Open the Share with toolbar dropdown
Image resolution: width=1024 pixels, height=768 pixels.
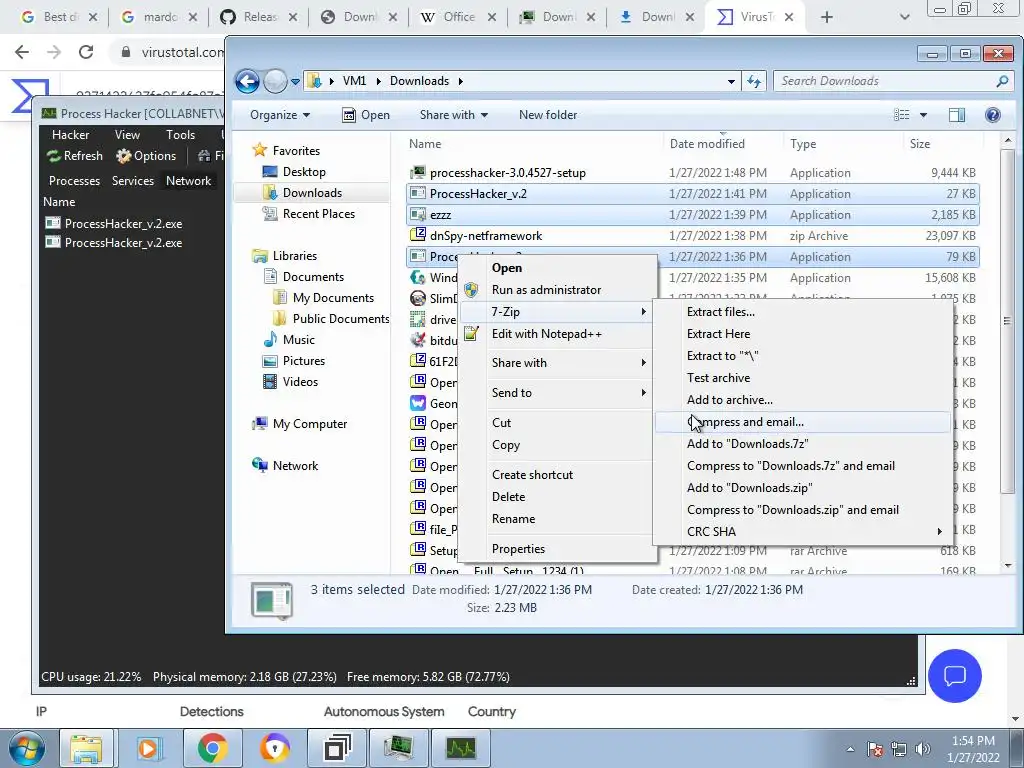(x=453, y=115)
